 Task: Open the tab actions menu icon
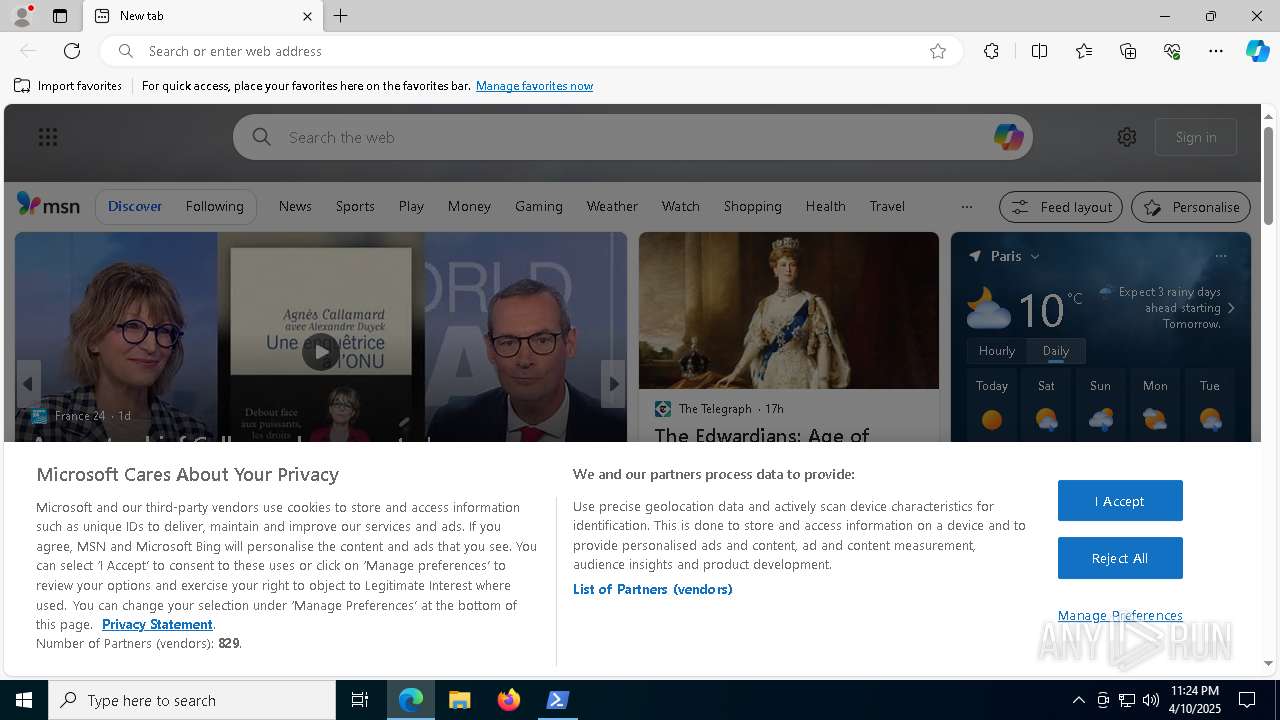pos(60,16)
